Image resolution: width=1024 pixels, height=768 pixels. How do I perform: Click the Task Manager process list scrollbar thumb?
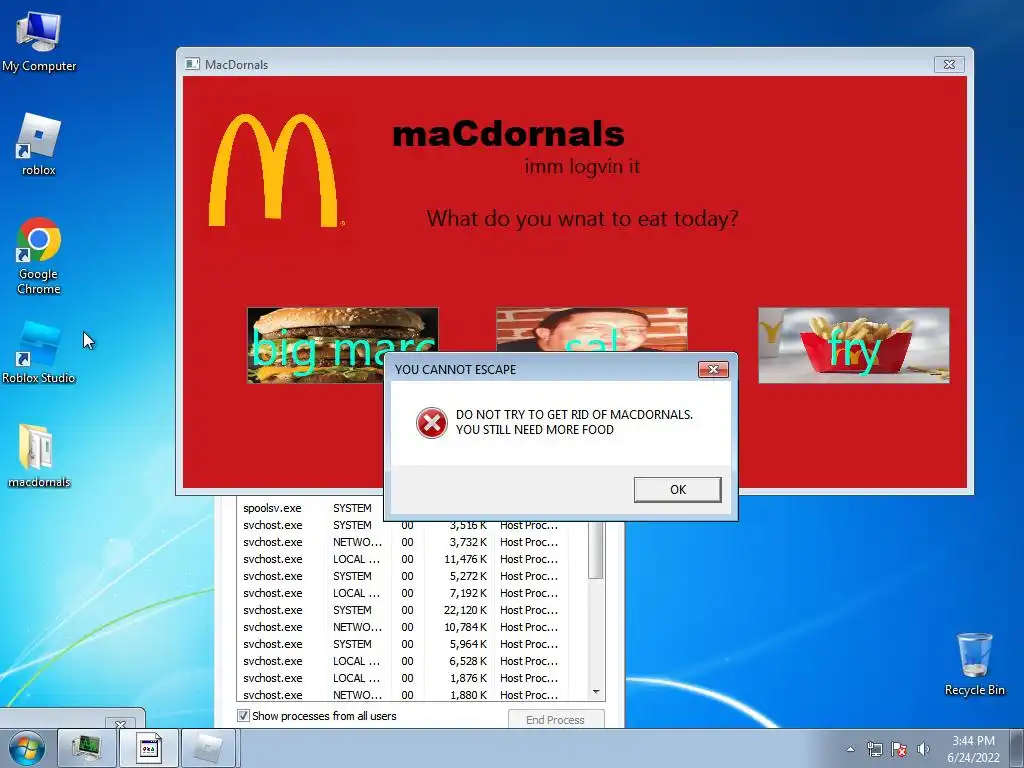click(x=596, y=550)
